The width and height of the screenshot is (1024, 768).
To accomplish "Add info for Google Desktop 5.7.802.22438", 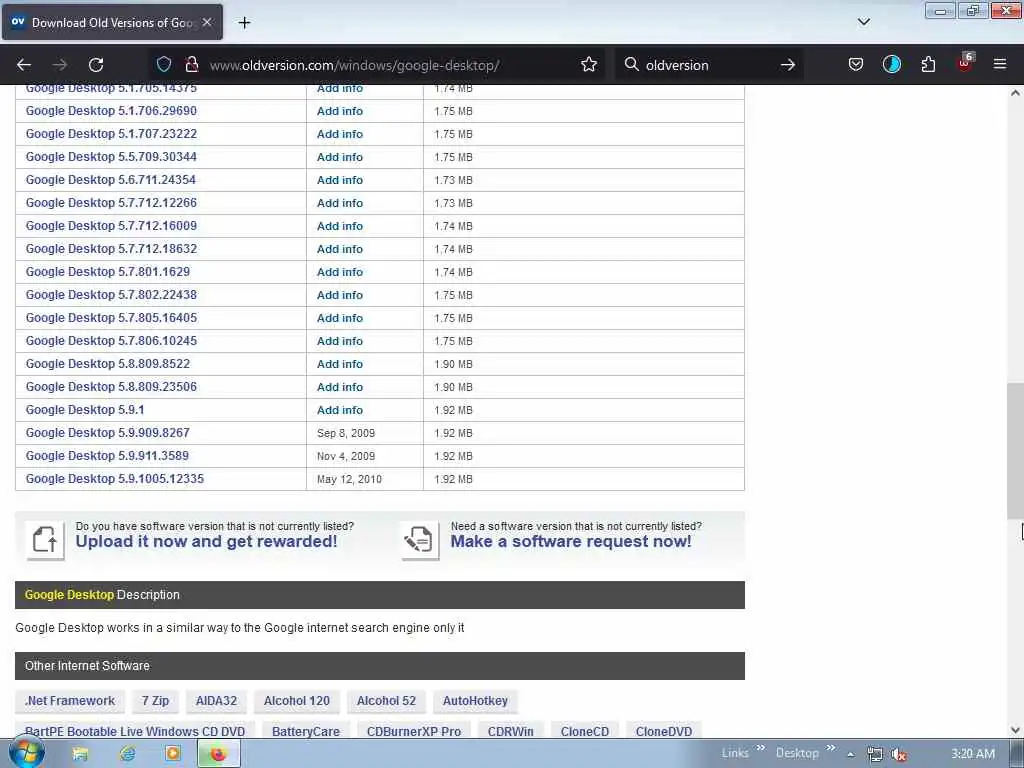I will point(340,295).
